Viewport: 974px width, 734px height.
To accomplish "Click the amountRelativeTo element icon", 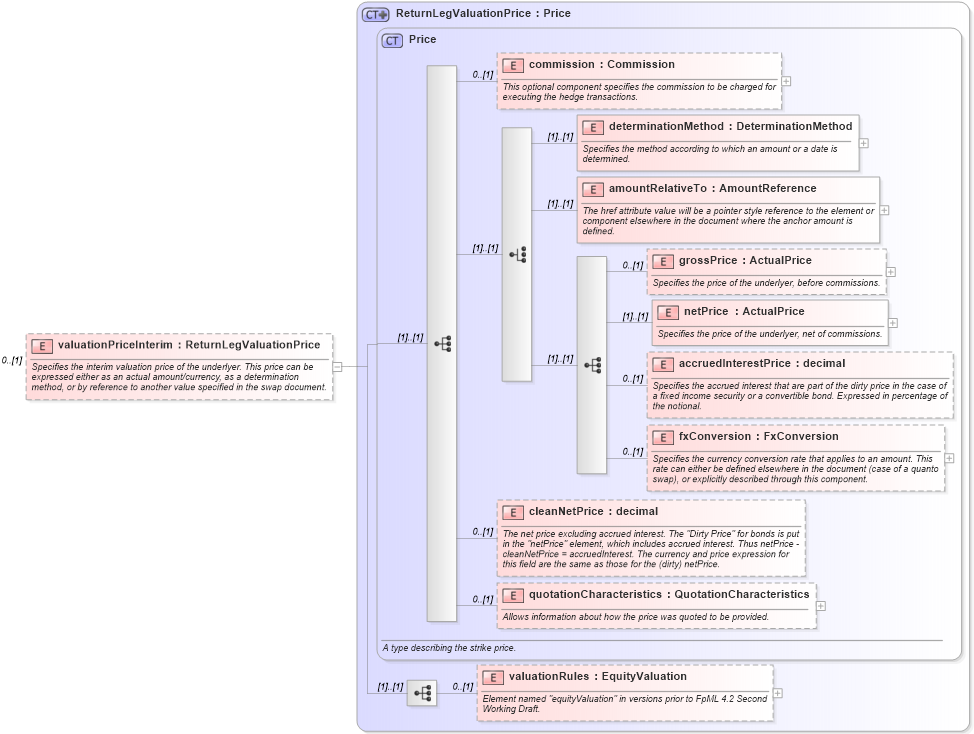I will click(x=593, y=188).
